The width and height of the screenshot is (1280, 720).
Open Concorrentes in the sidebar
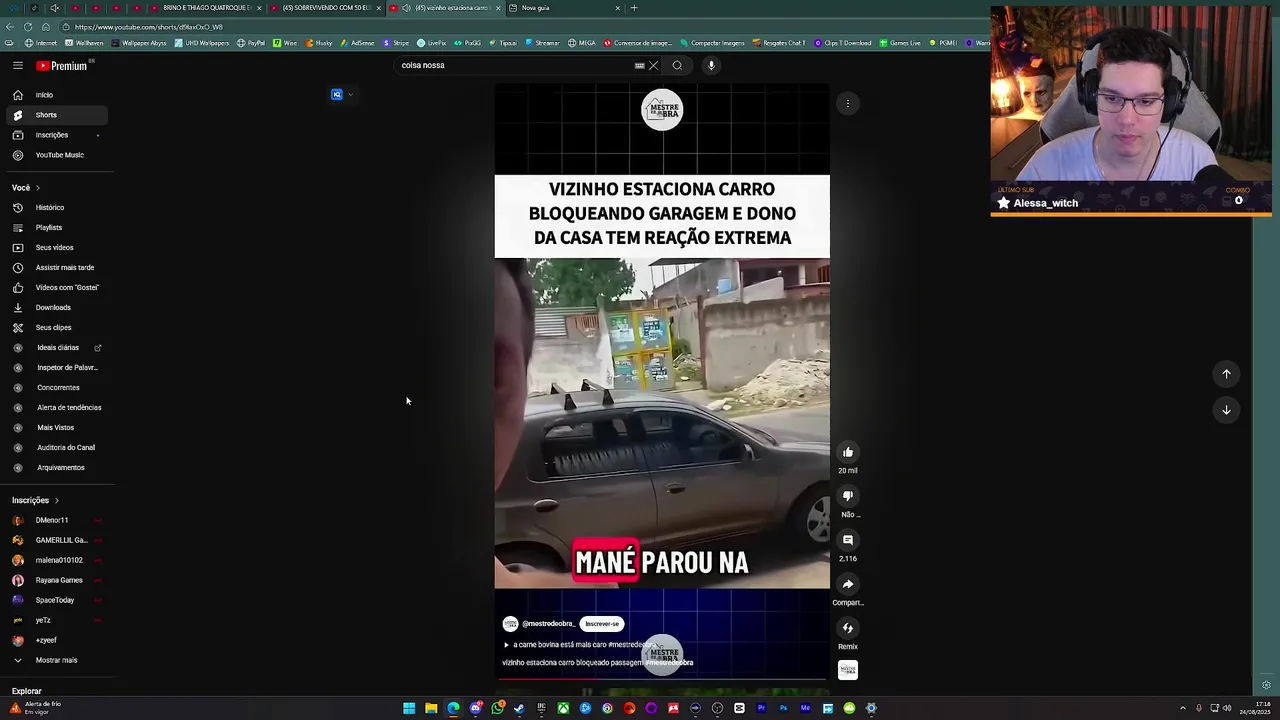point(57,388)
